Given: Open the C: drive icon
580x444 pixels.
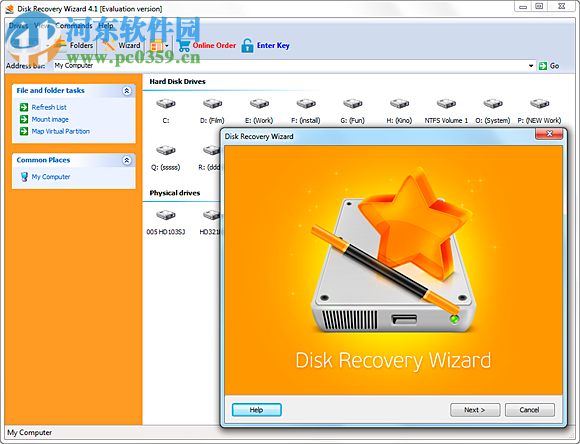Looking at the screenshot, I should pos(166,104).
